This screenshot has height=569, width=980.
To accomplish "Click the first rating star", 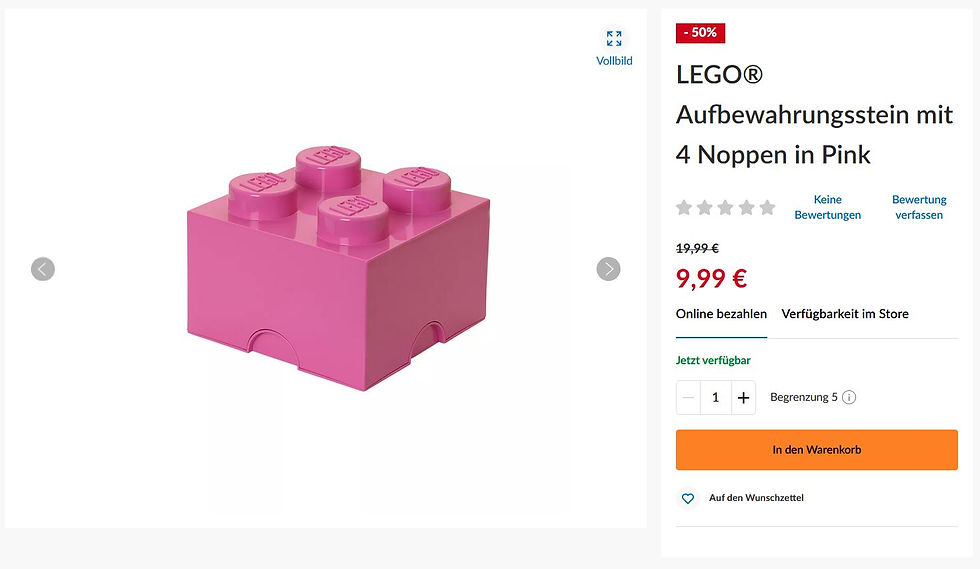I will (684, 207).
